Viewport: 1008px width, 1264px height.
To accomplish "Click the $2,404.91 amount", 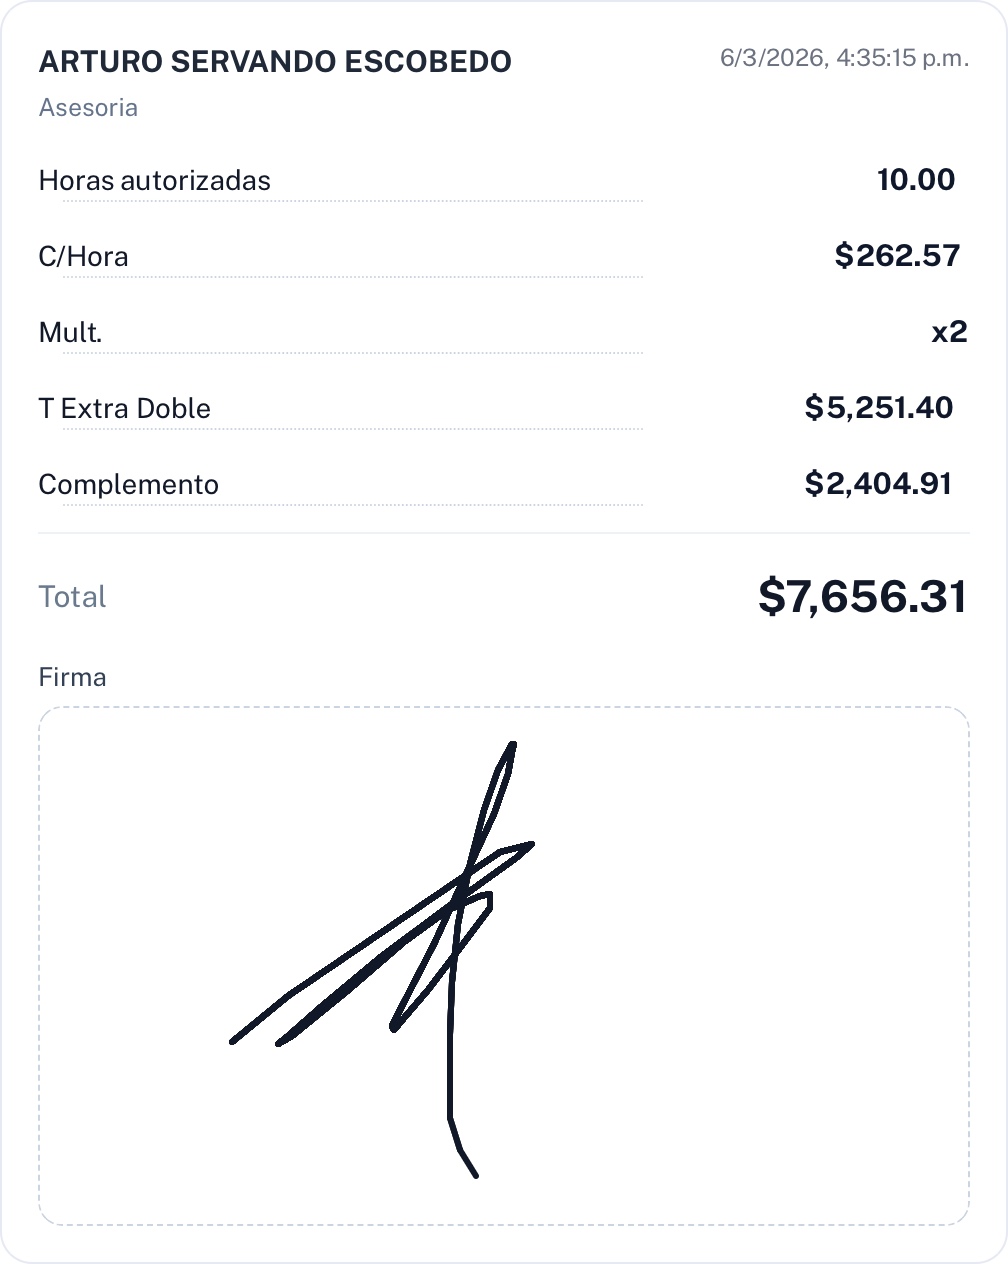I will tap(878, 484).
